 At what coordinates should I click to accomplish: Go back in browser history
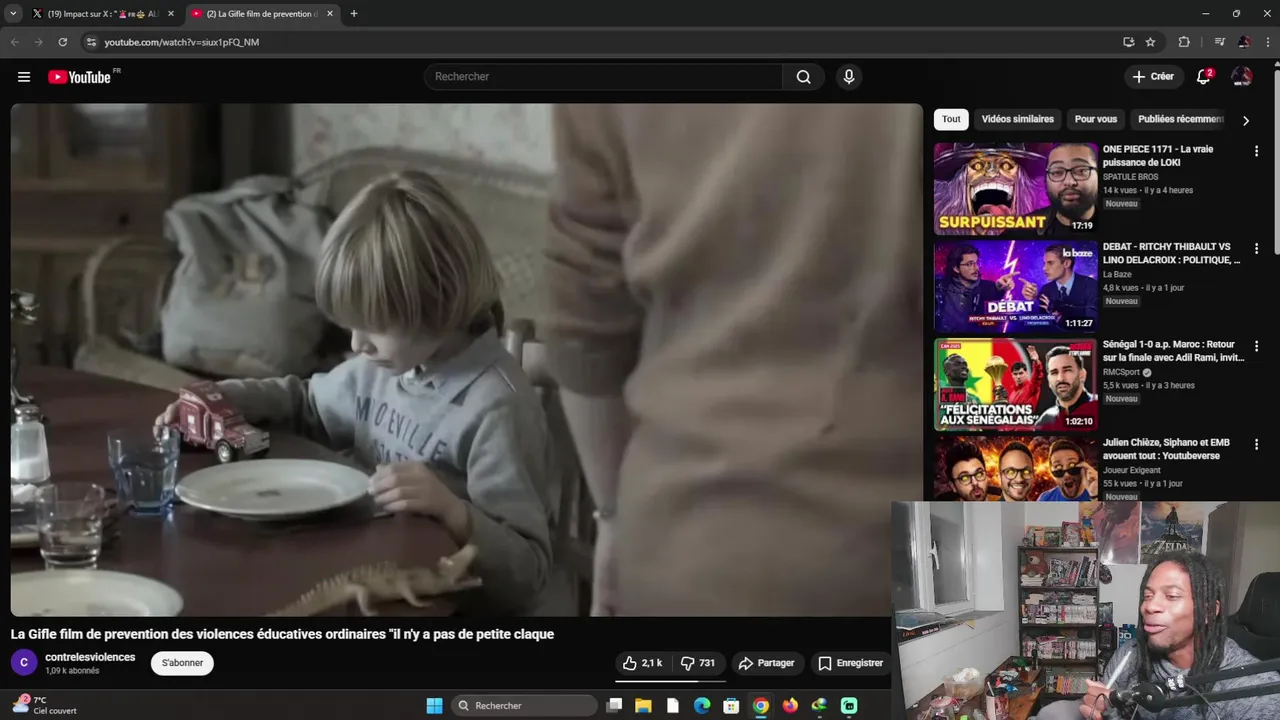tap(15, 42)
